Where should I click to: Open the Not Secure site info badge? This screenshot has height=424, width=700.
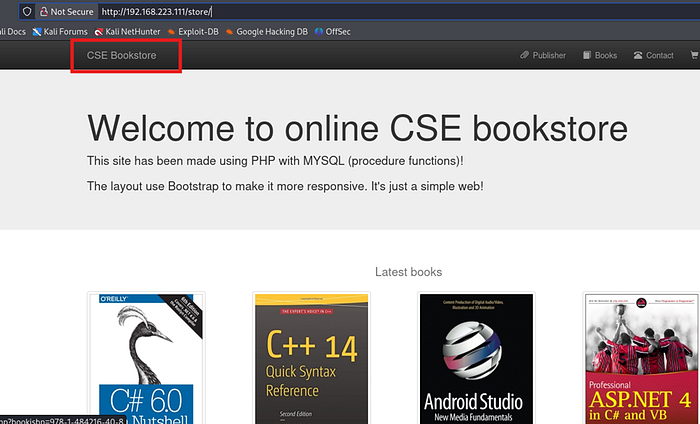[67, 12]
